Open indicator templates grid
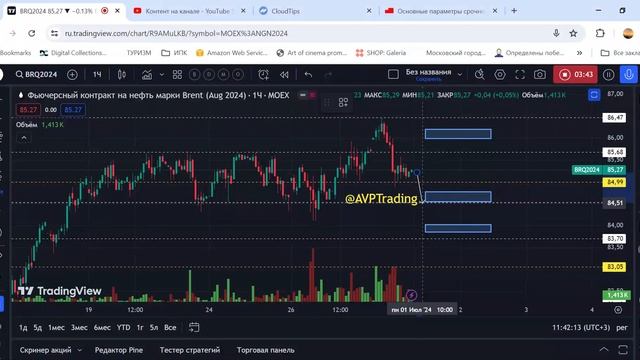Image resolution: width=640 pixels, height=360 pixels. coord(177,74)
